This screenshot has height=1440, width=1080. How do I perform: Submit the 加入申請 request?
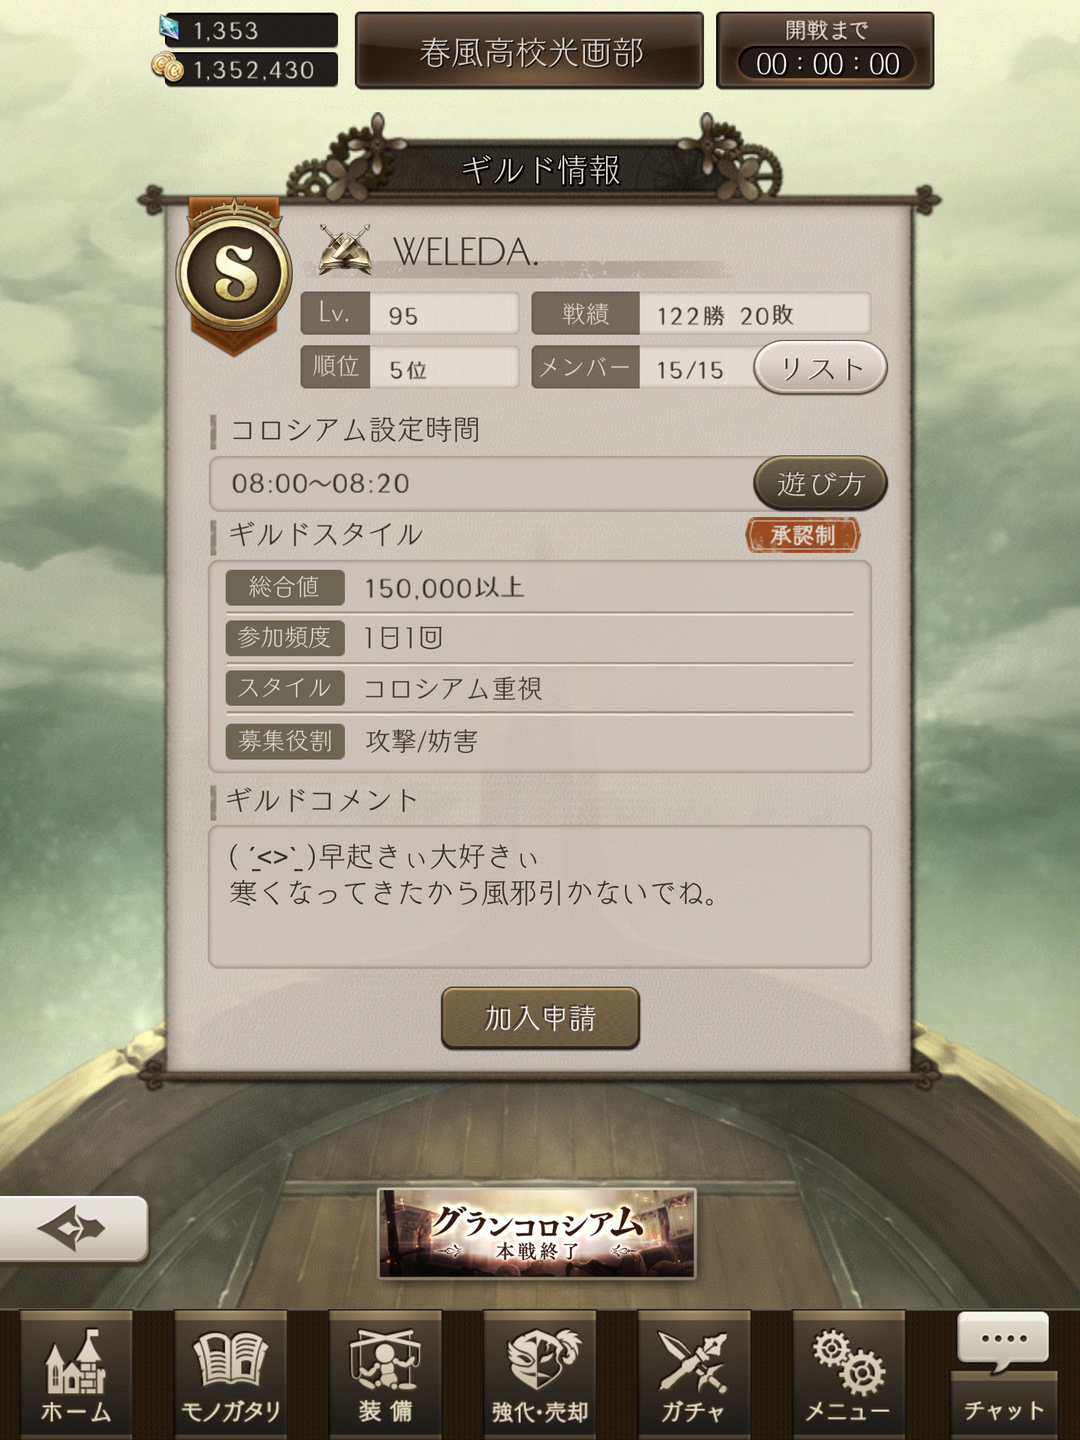(x=540, y=1018)
